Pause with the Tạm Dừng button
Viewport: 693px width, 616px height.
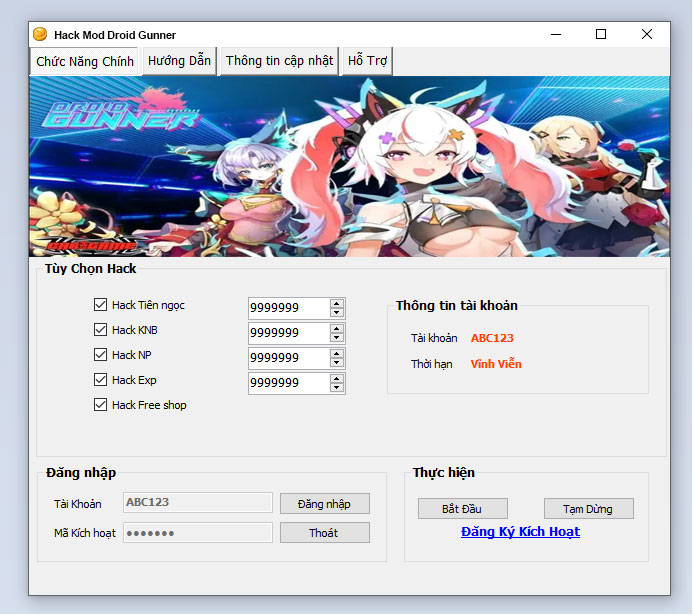tap(588, 509)
